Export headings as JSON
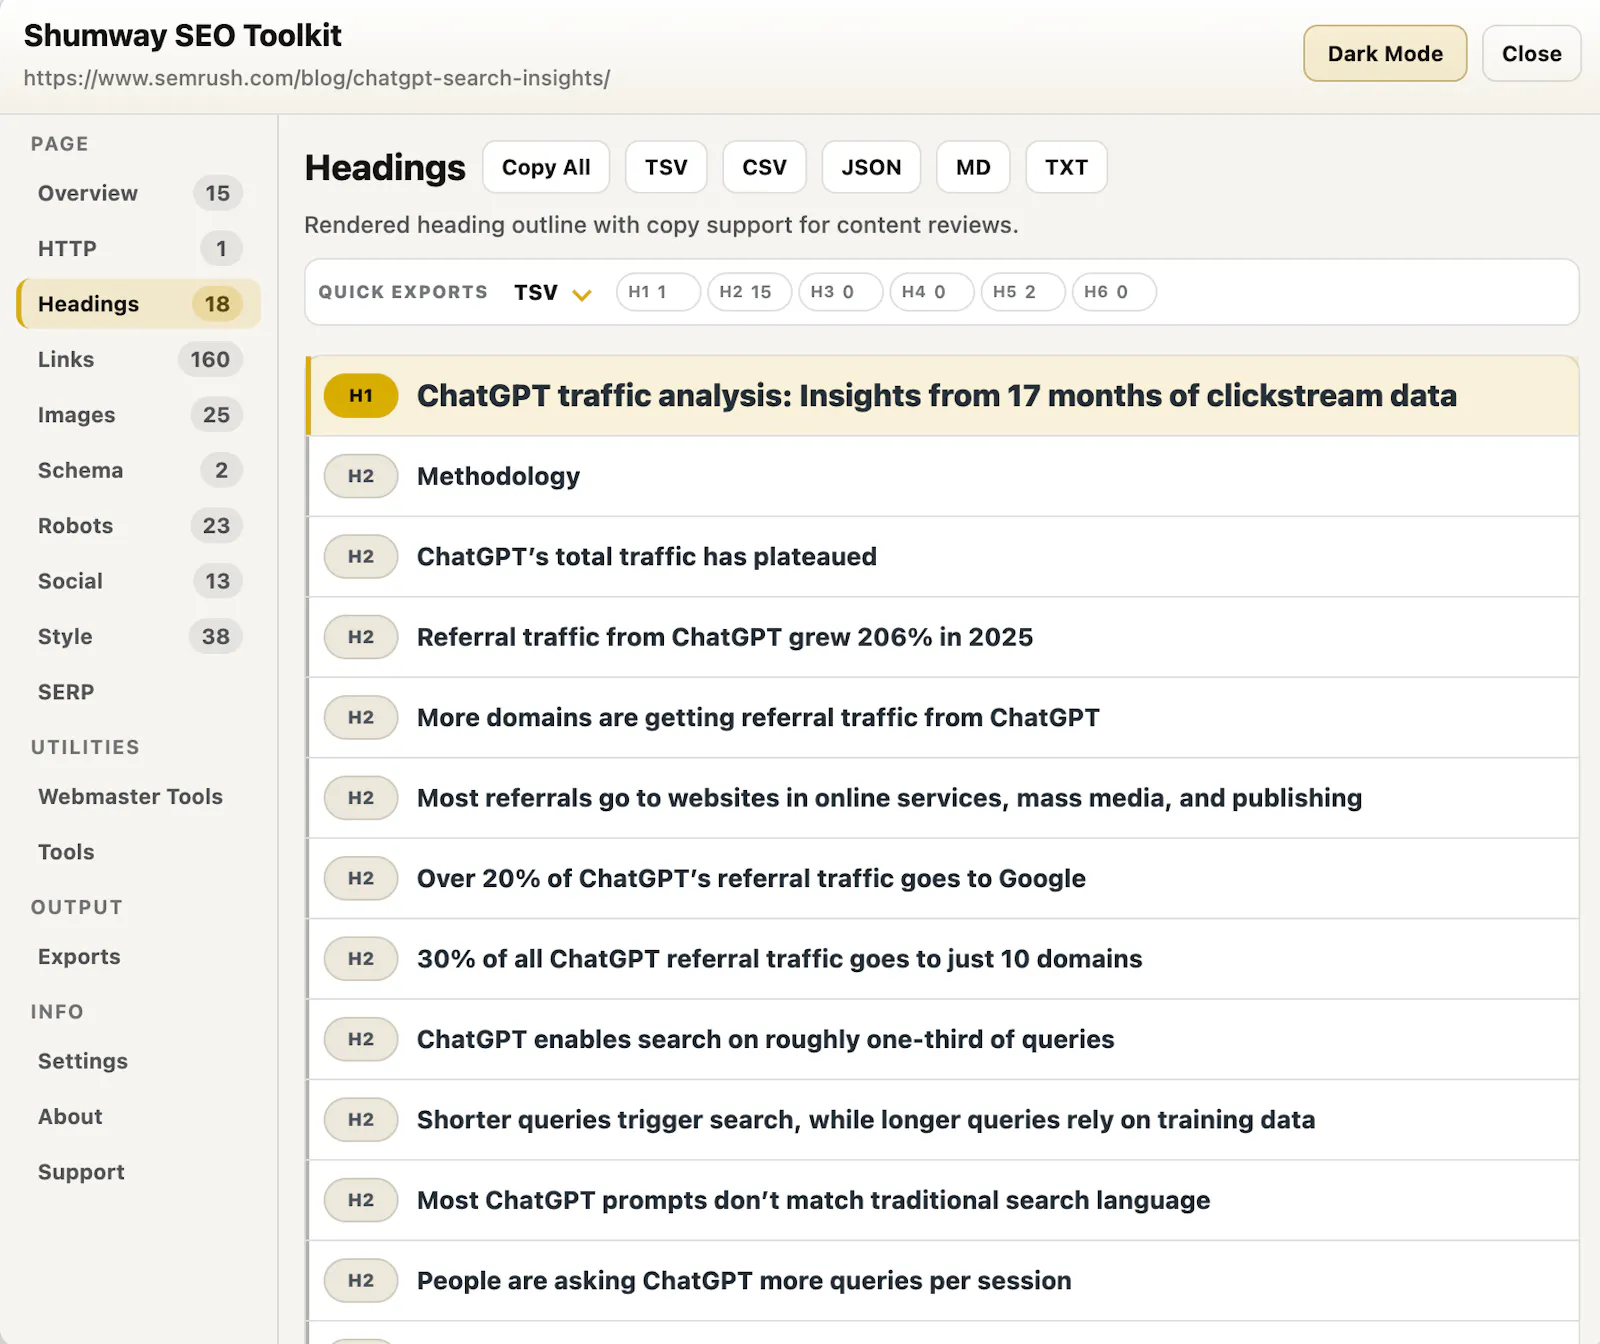Viewport: 1600px width, 1344px height. (x=871, y=167)
